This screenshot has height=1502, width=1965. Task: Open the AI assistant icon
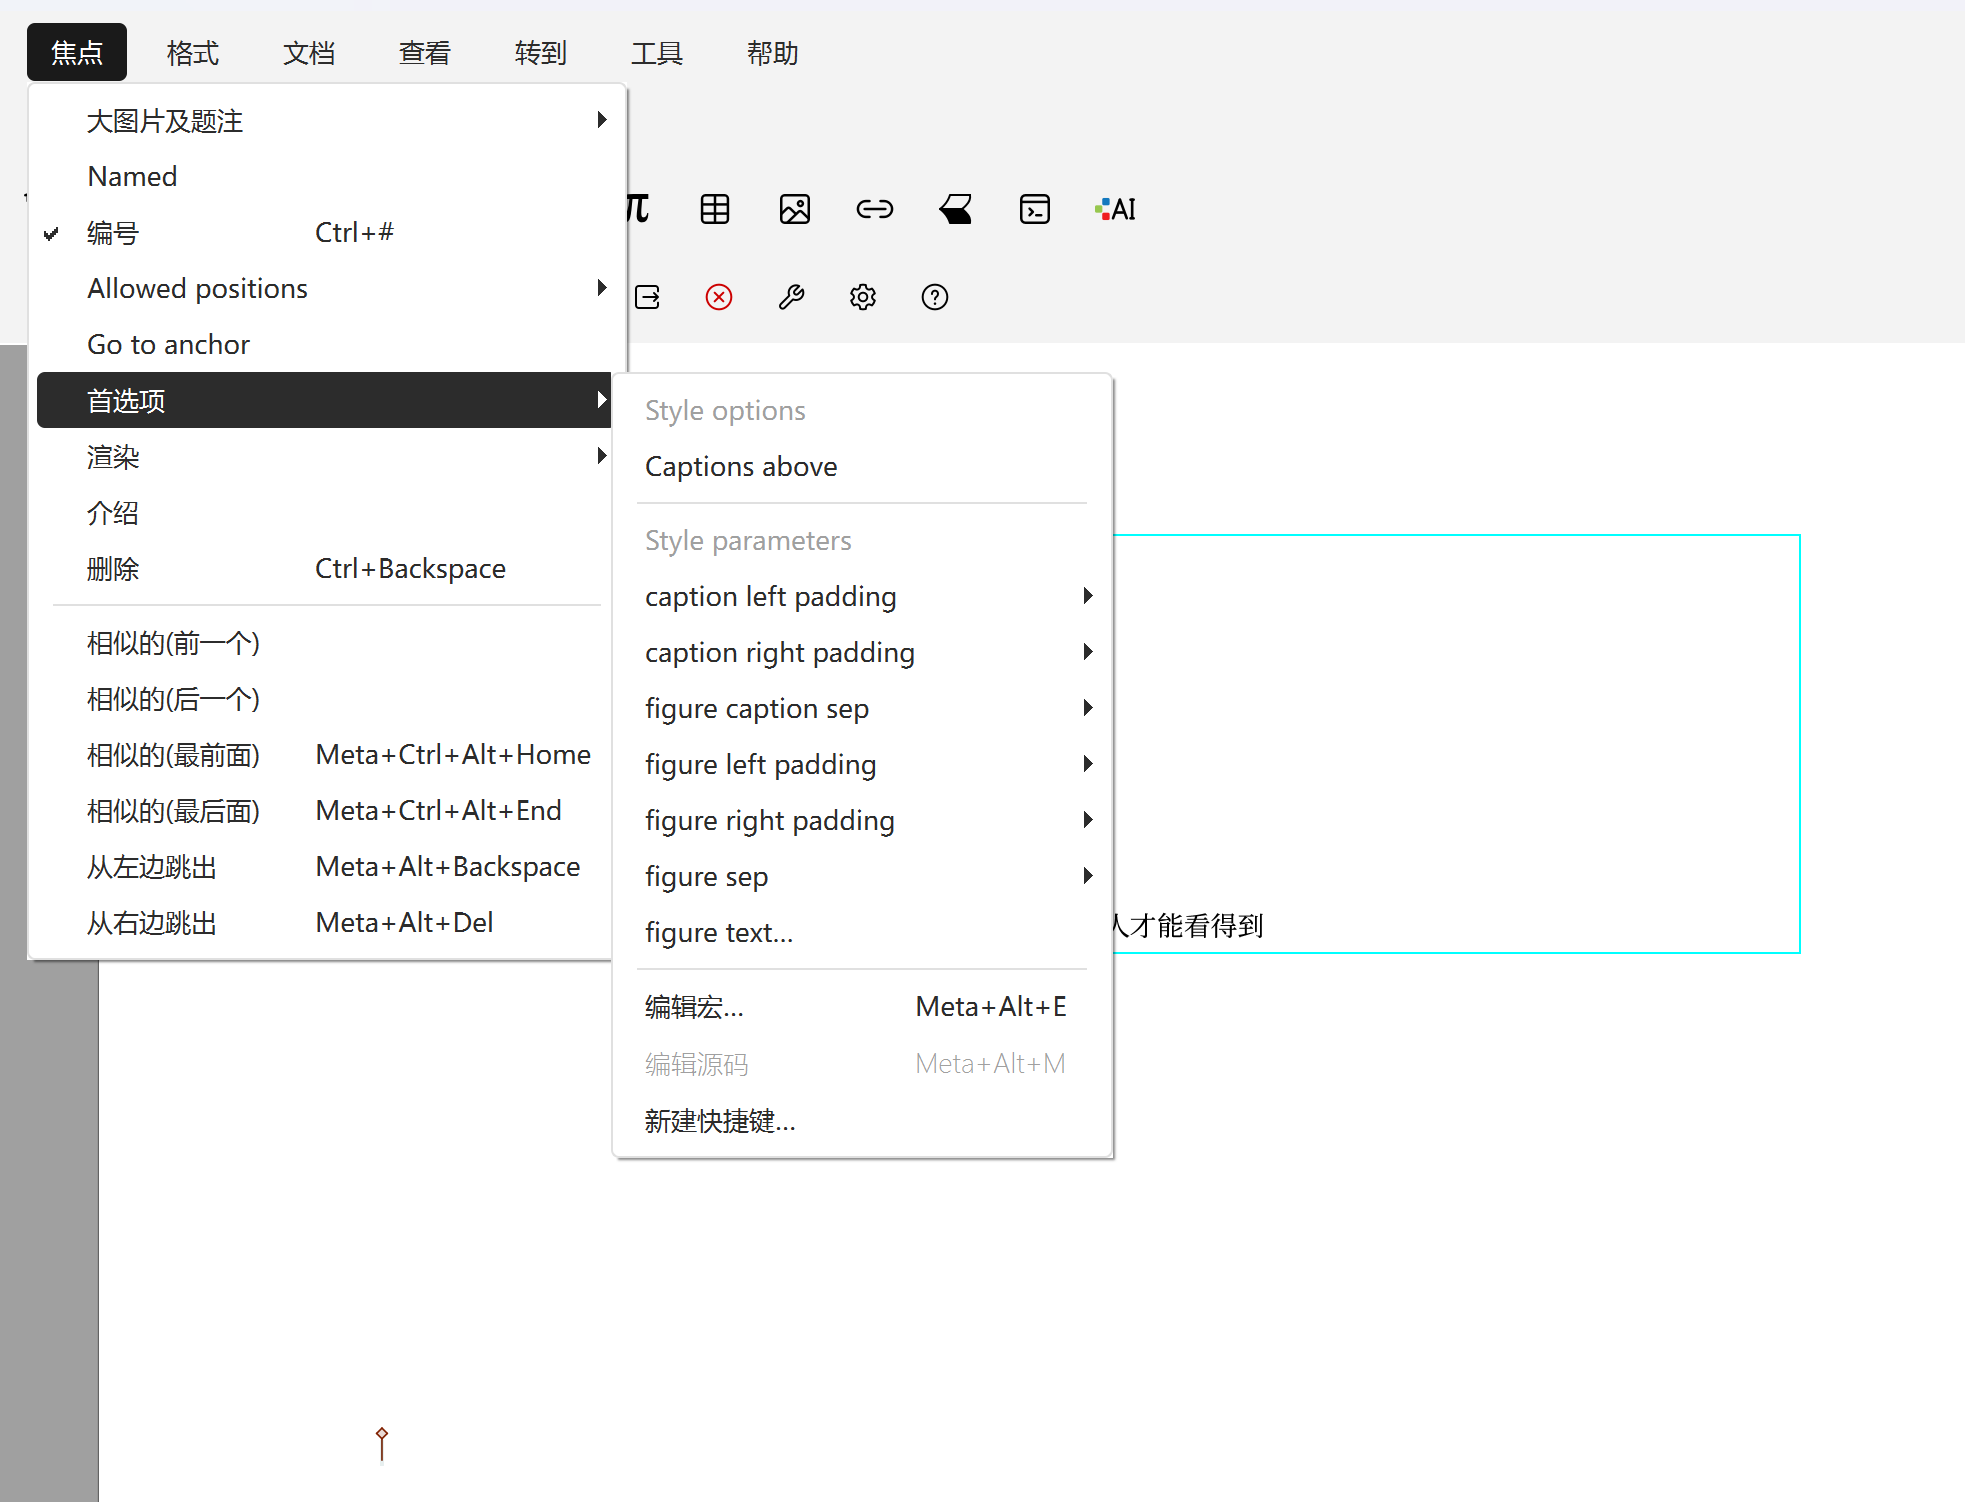(1116, 209)
